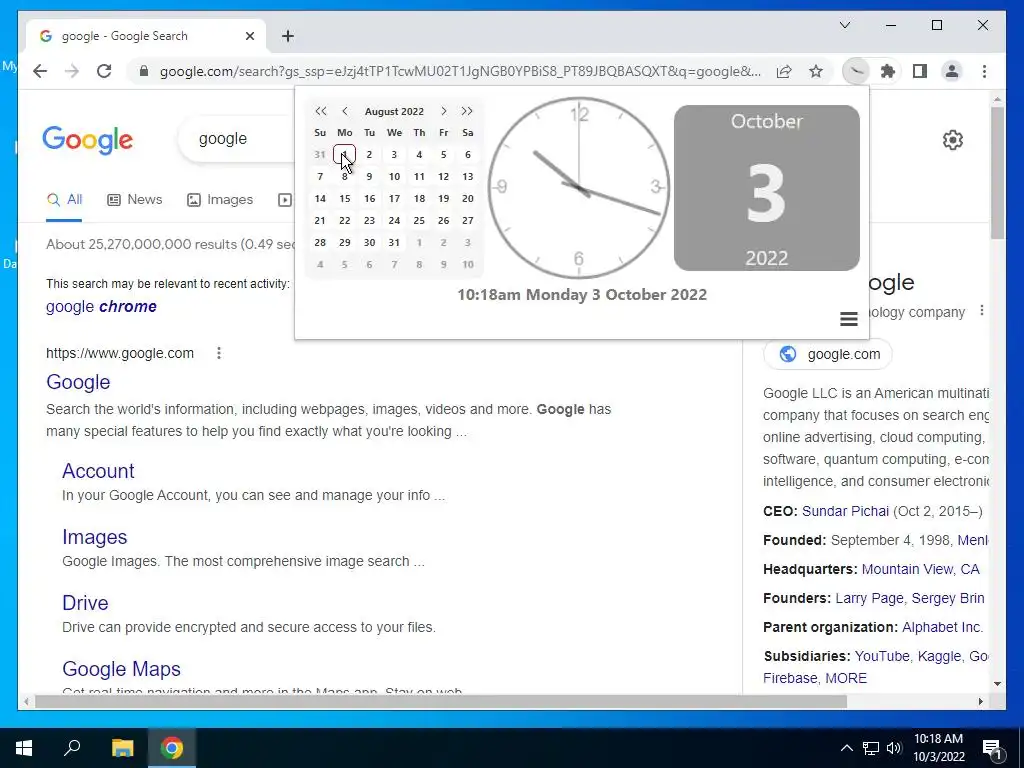The width and height of the screenshot is (1024, 768).
Task: Close the google - Google Search tab
Action: click(x=249, y=36)
